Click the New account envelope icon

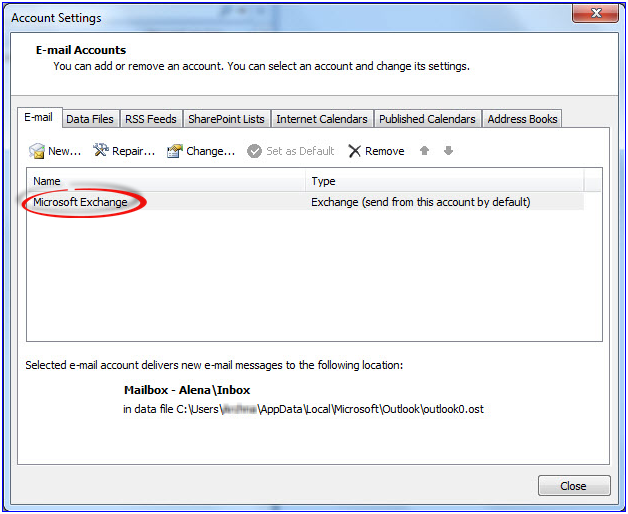[37, 151]
